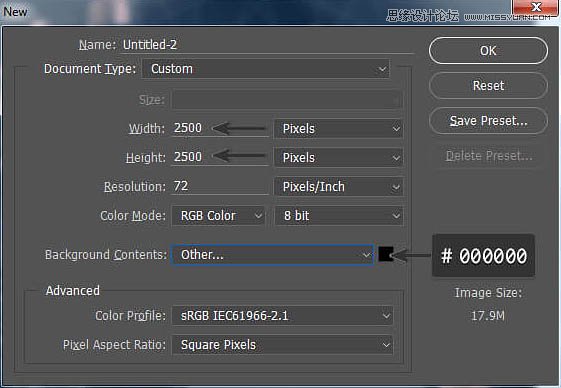Click the black background color swatch

click(386, 254)
